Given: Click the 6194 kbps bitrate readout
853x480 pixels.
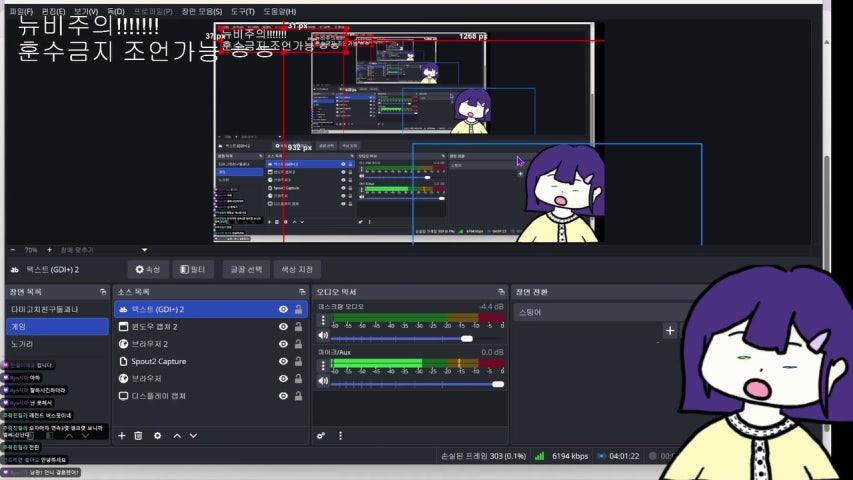Looking at the screenshot, I should coord(570,456).
